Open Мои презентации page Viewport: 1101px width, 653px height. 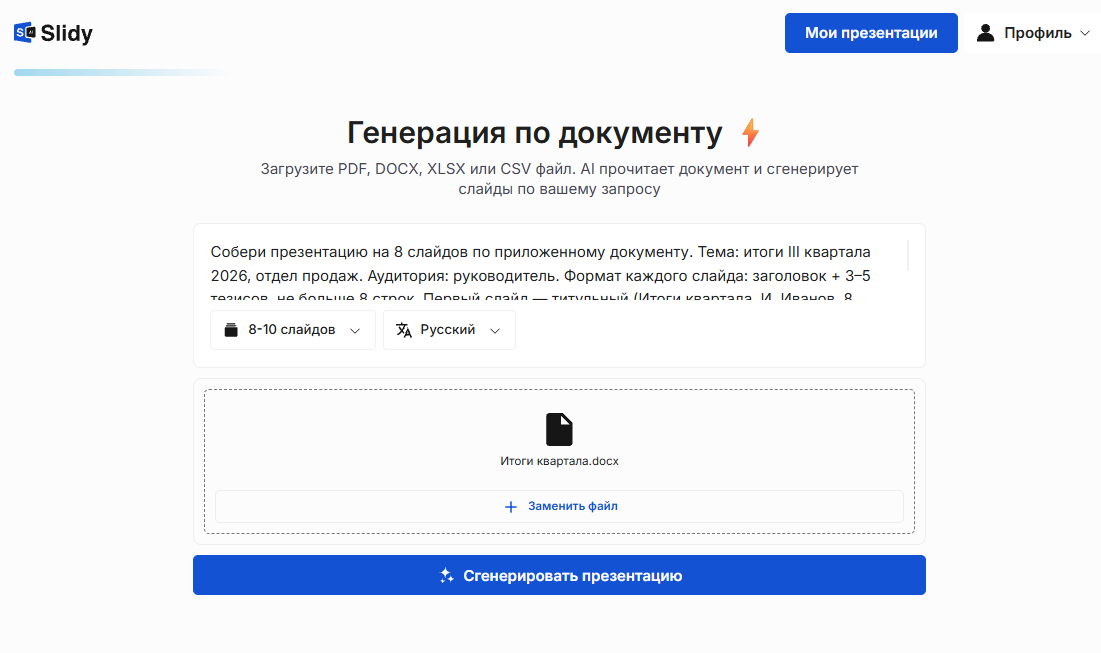871,33
